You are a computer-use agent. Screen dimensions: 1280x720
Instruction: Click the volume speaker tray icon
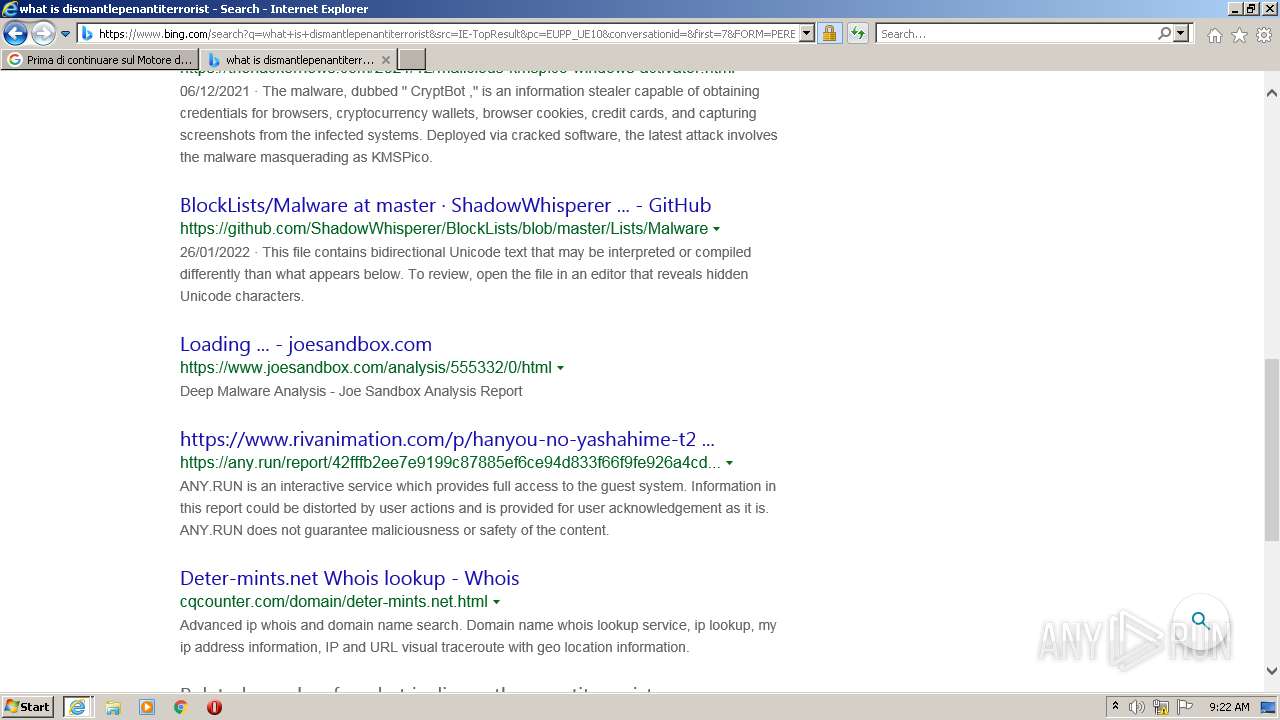coord(1137,707)
